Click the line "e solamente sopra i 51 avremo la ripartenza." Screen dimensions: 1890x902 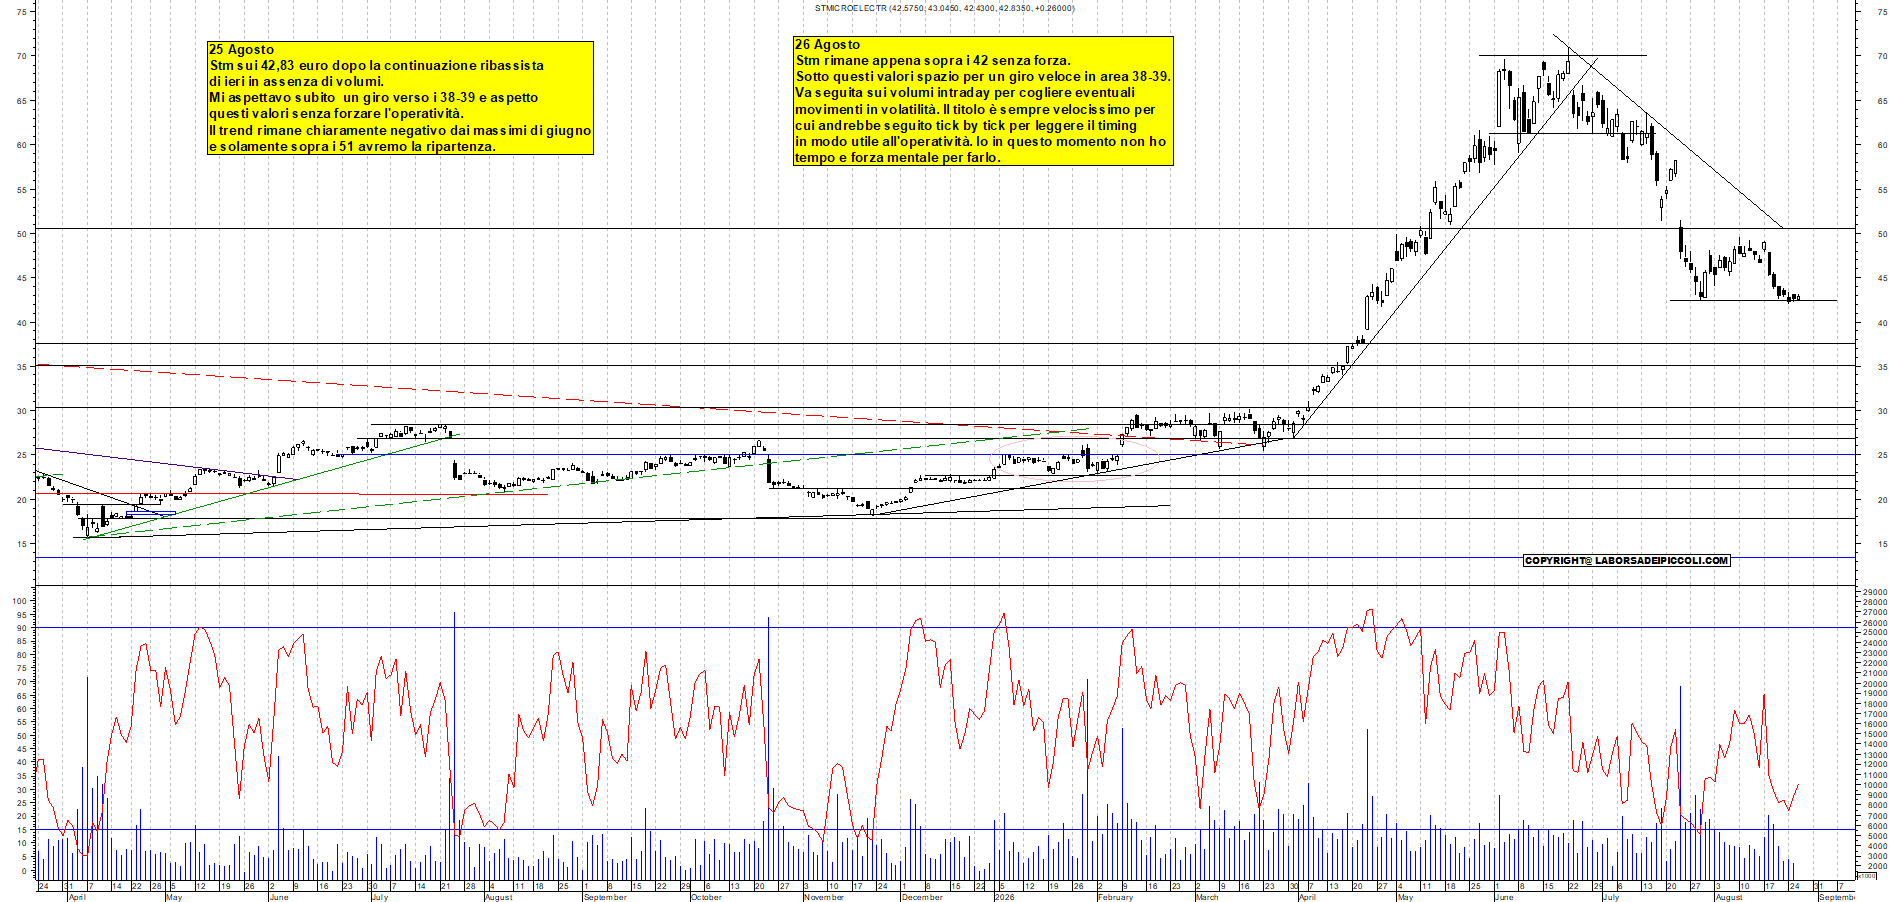click(x=352, y=146)
